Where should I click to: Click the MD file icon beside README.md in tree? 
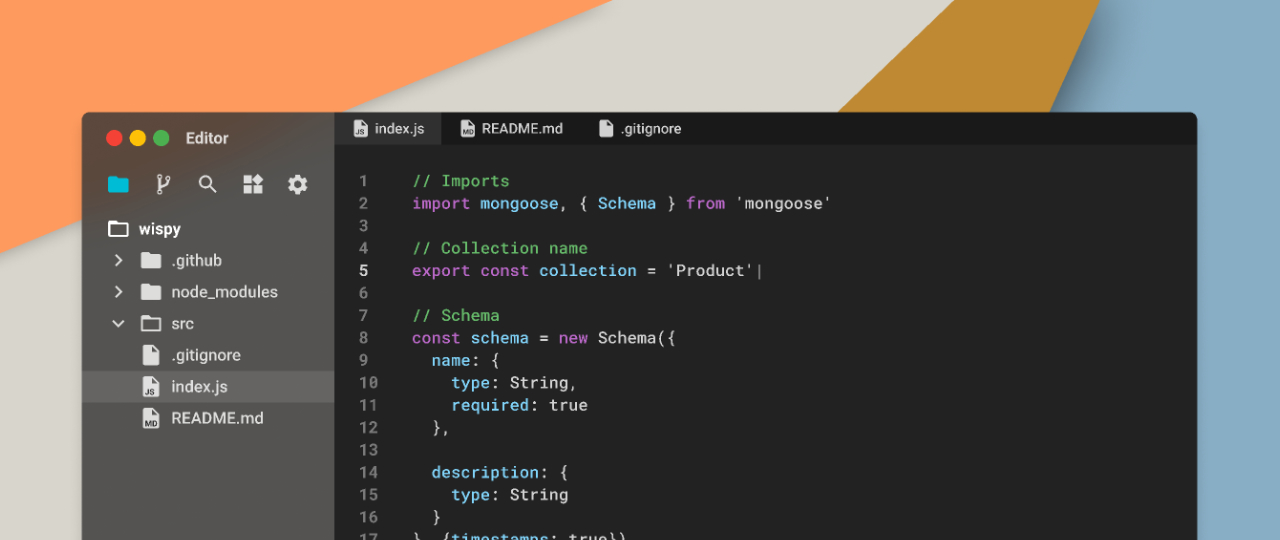(x=151, y=419)
